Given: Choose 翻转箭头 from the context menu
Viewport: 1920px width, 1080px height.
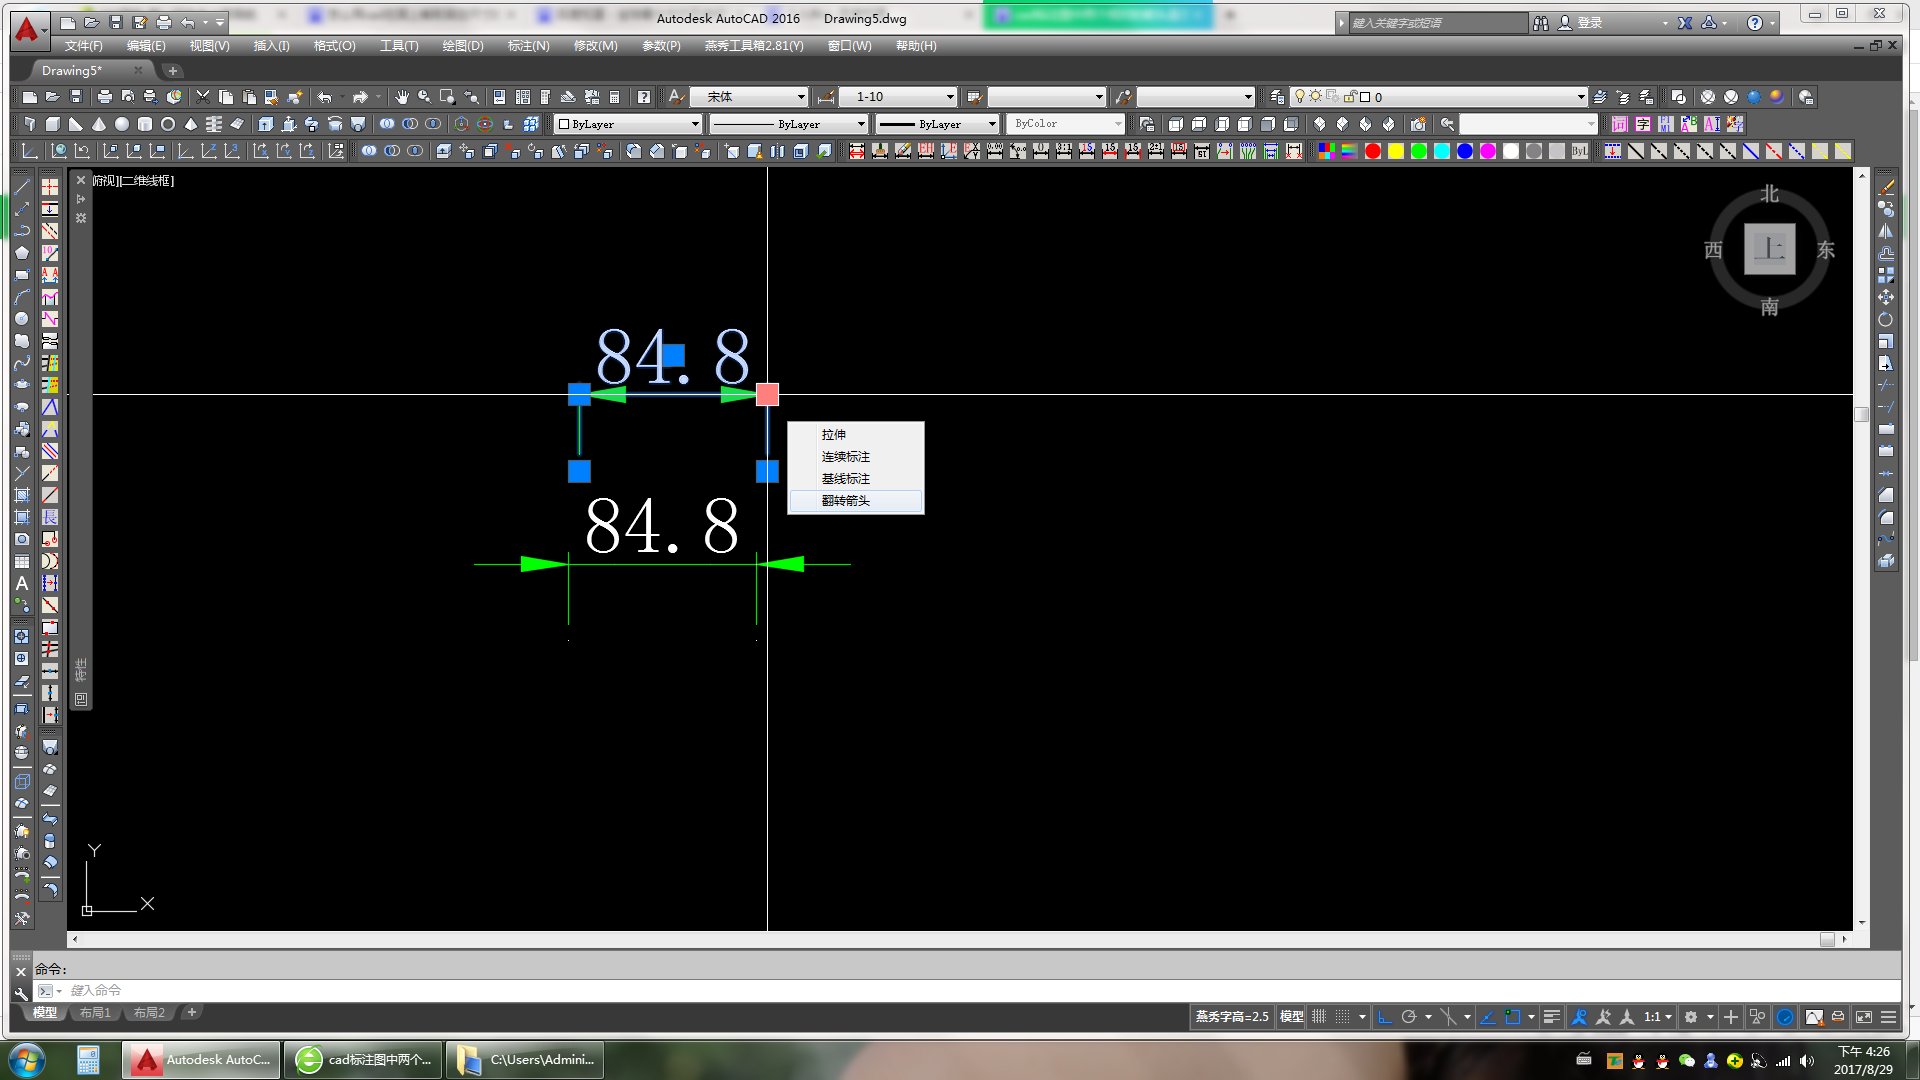Looking at the screenshot, I should (x=846, y=501).
